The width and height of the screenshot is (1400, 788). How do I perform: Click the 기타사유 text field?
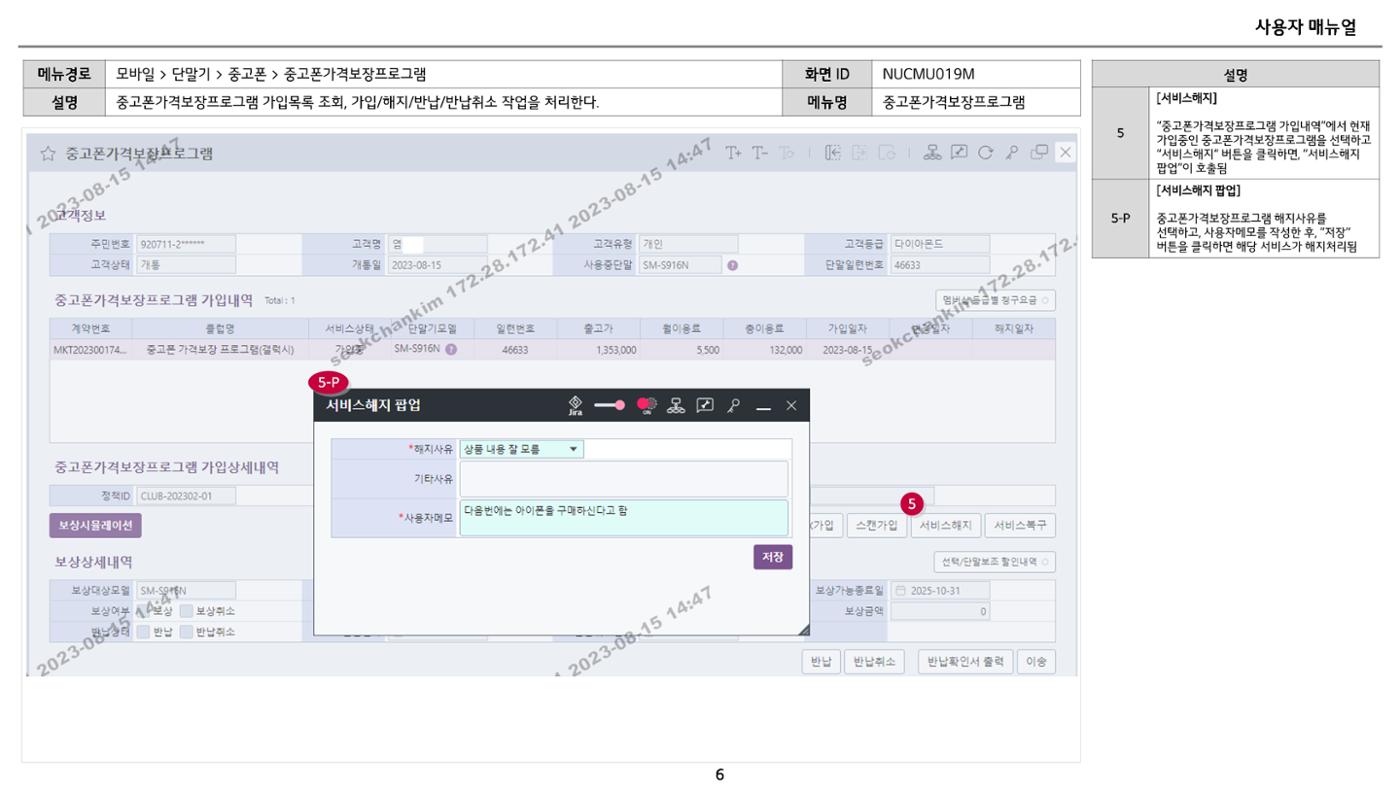tap(624, 479)
